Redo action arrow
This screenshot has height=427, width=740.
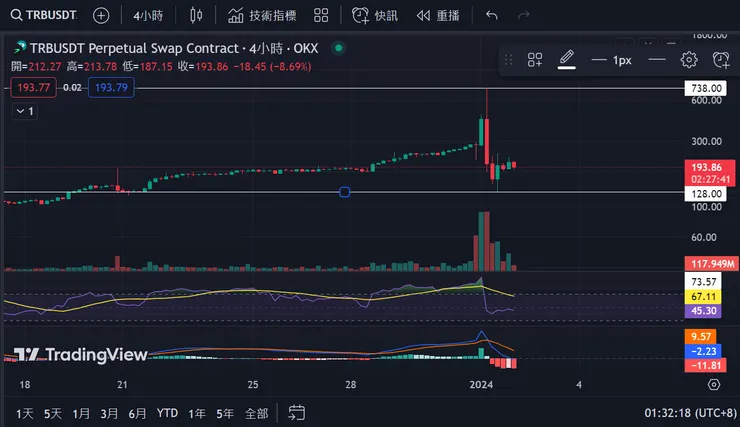[523, 16]
